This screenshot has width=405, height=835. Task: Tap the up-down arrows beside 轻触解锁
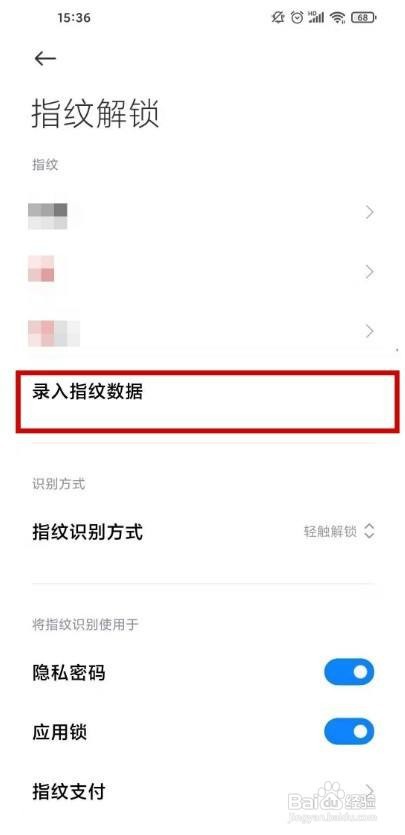click(369, 531)
